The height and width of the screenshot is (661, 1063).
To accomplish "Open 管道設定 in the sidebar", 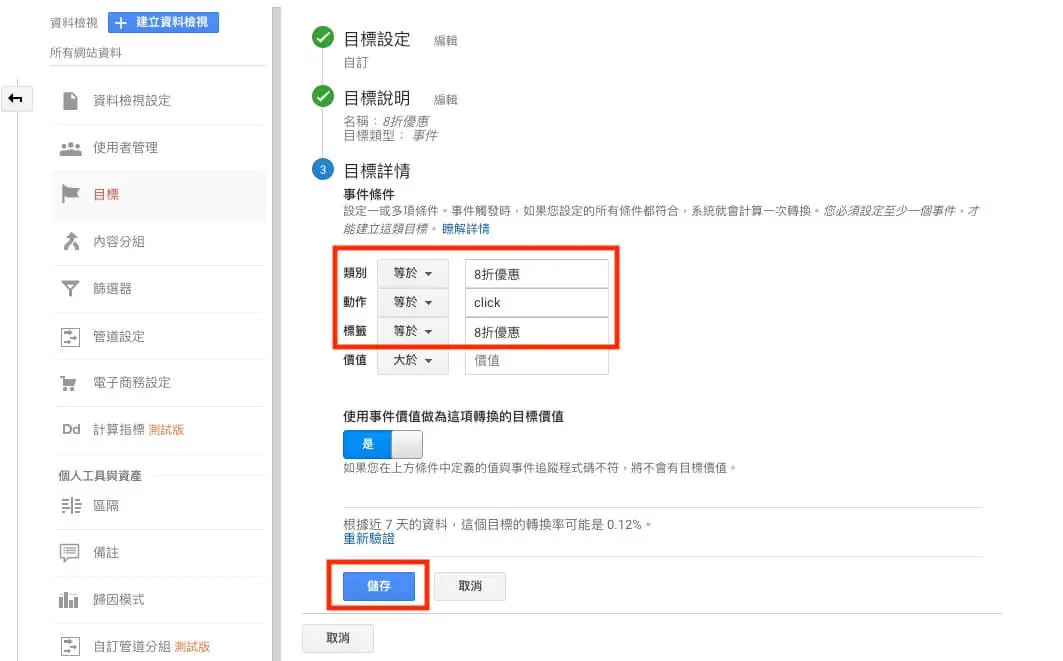I will click(x=119, y=337).
